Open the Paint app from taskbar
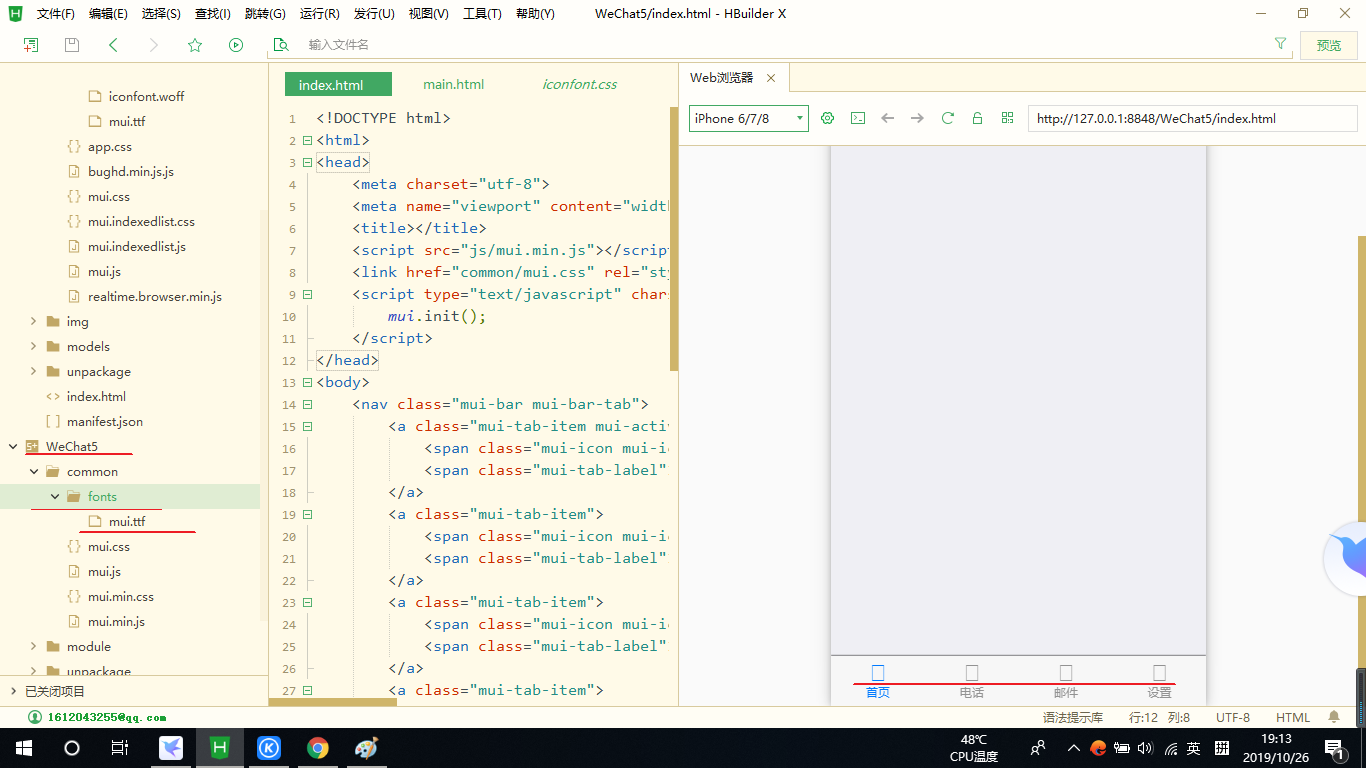Viewport: 1366px width, 768px height. [367, 748]
